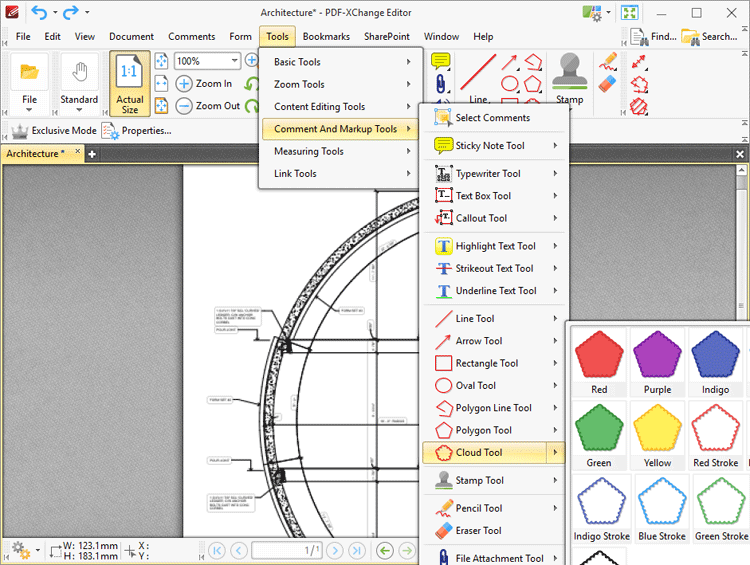This screenshot has width=750, height=565.
Task: Open options gear in status bar
Action: click(x=22, y=551)
